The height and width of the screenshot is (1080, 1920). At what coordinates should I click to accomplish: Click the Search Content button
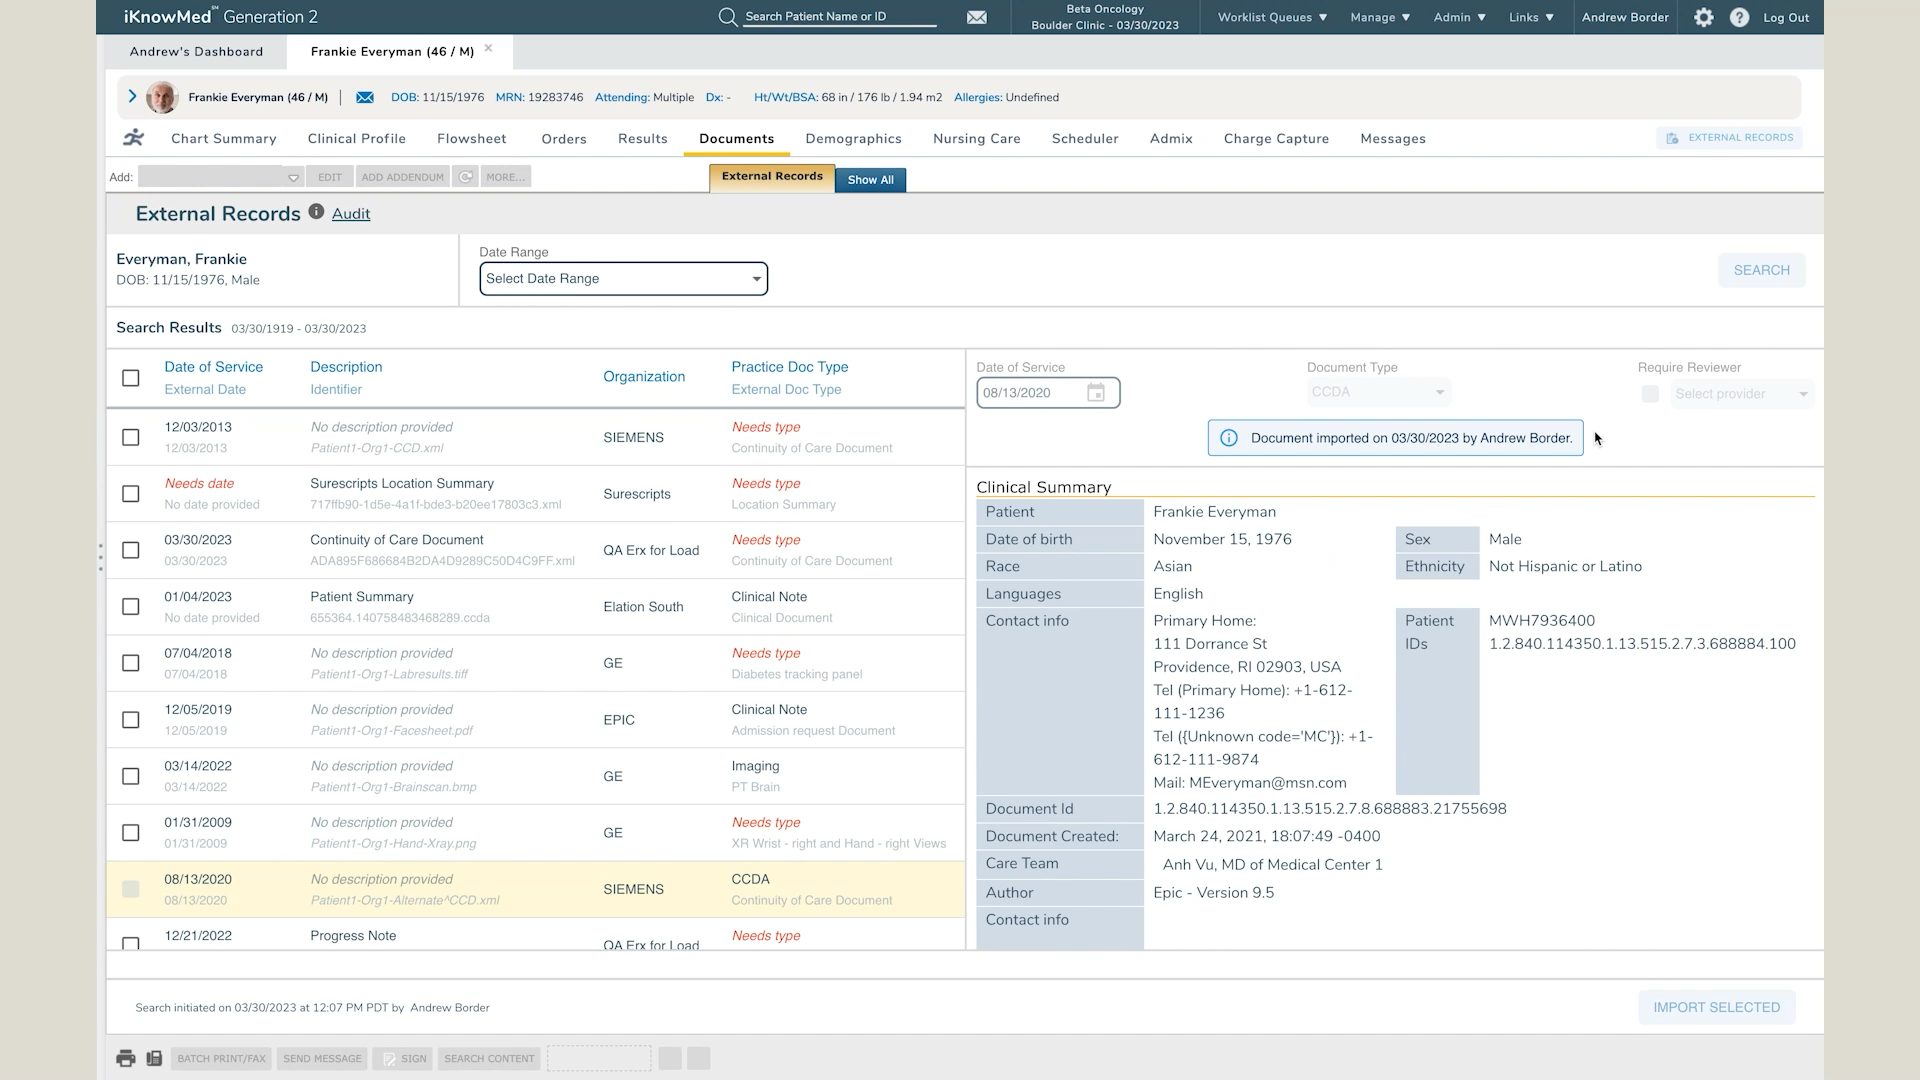pyautogui.click(x=489, y=1058)
